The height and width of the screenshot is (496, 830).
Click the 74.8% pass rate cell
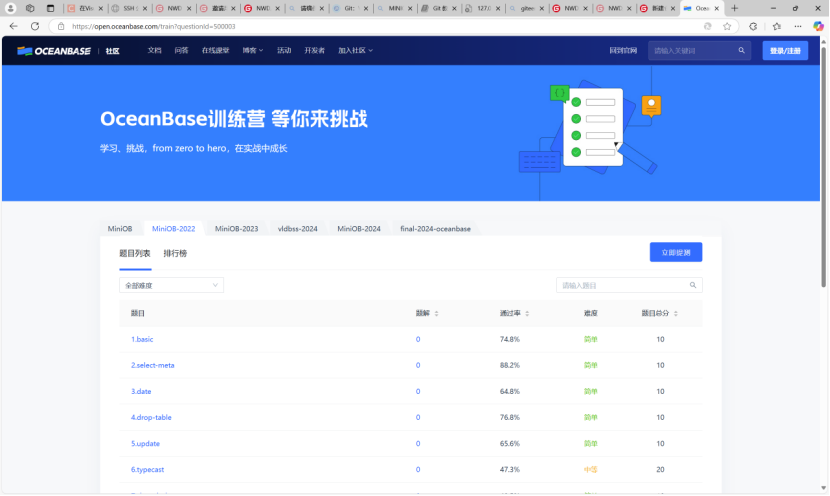tap(509, 339)
